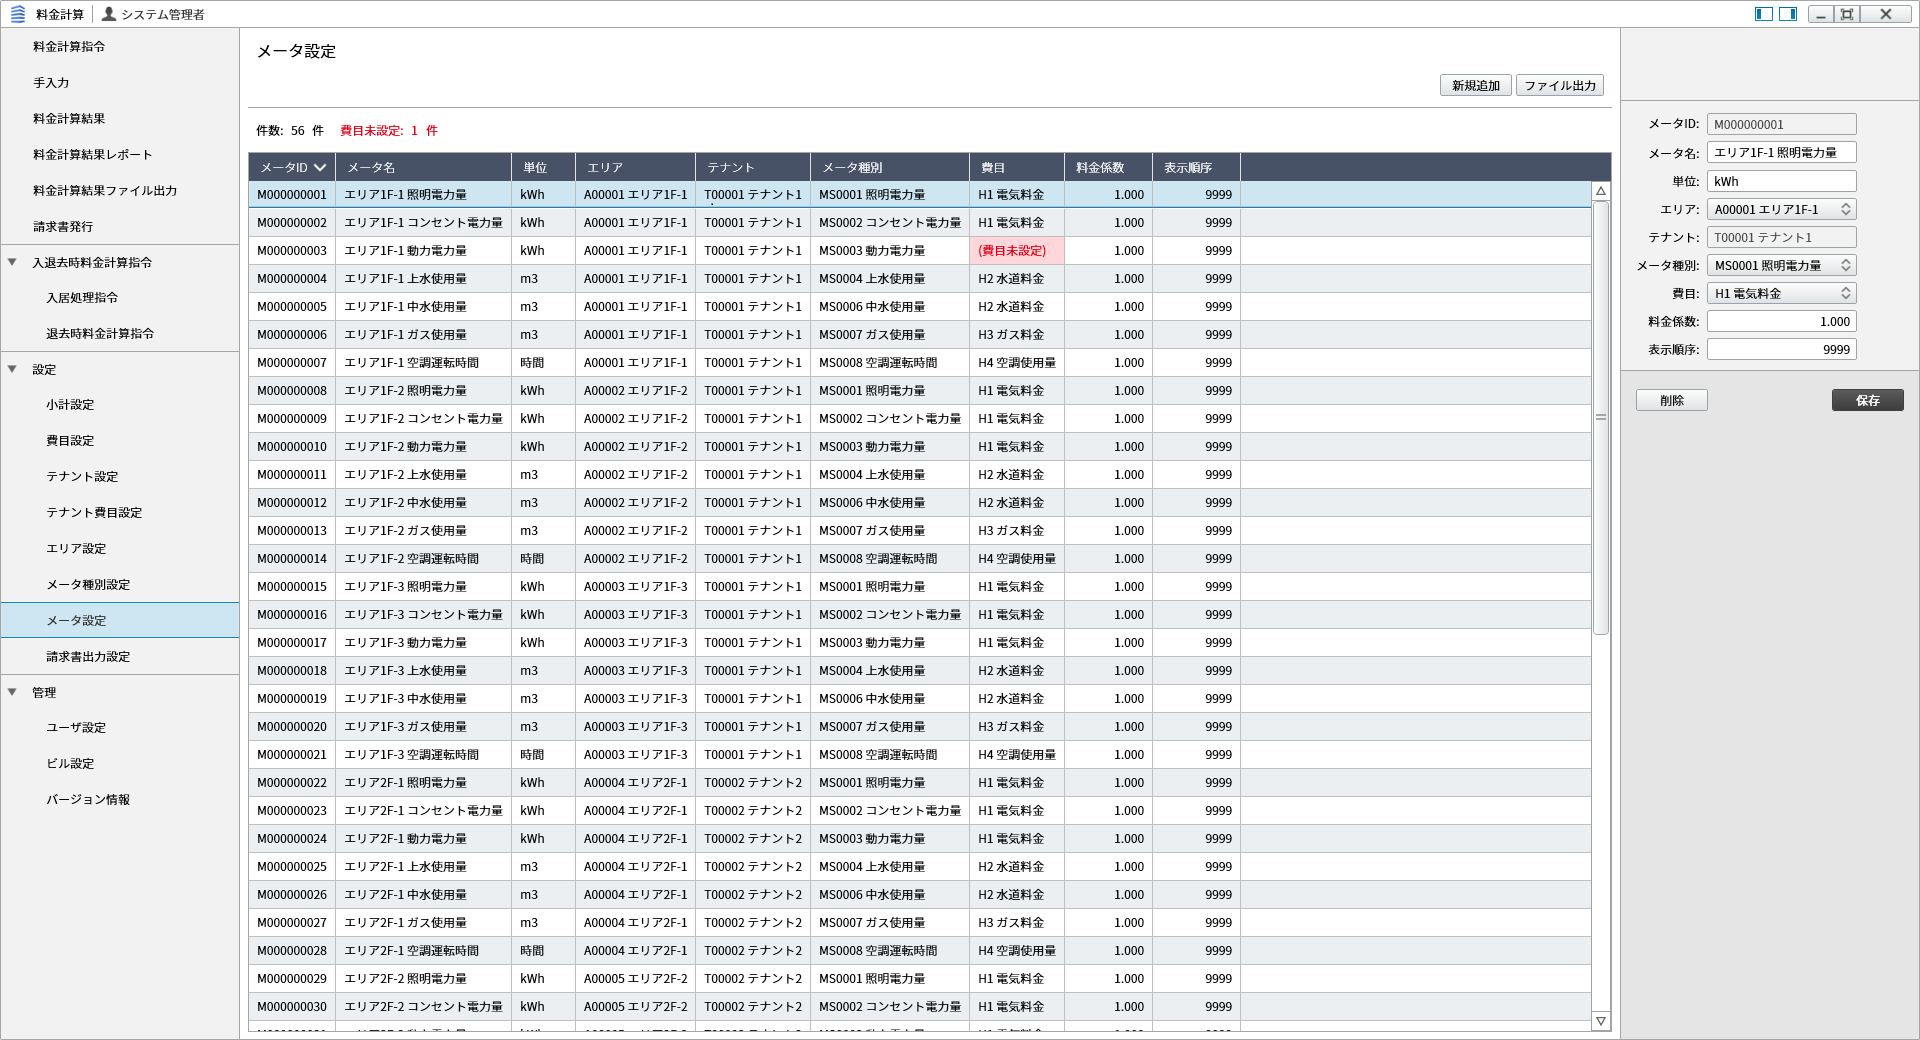Click scroll up arrow in table scrollbar
This screenshot has height=1040, width=1920.
pos(1601,191)
